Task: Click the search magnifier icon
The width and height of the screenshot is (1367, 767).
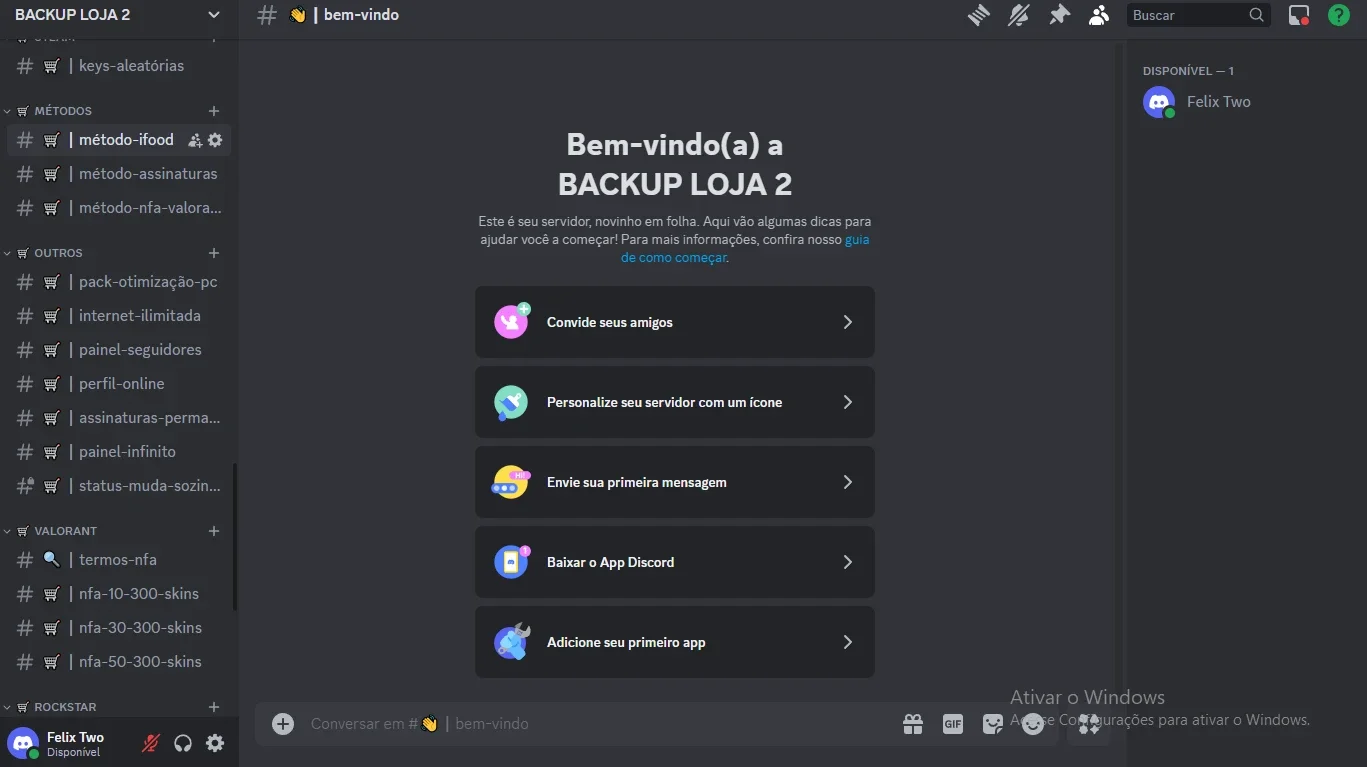Action: pyautogui.click(x=1257, y=15)
